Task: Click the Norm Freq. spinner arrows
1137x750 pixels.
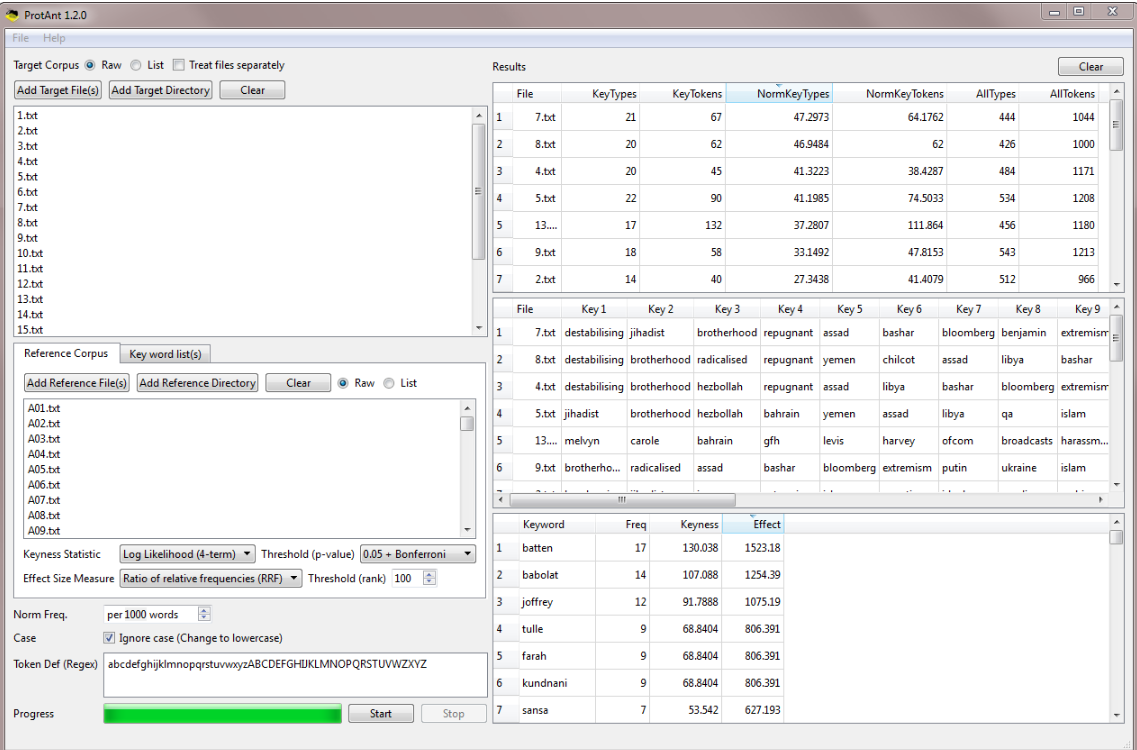Action: [x=204, y=614]
